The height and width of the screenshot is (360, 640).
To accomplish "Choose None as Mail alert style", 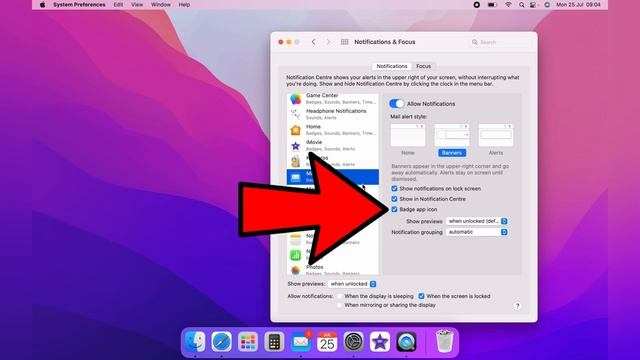I will tap(408, 140).
